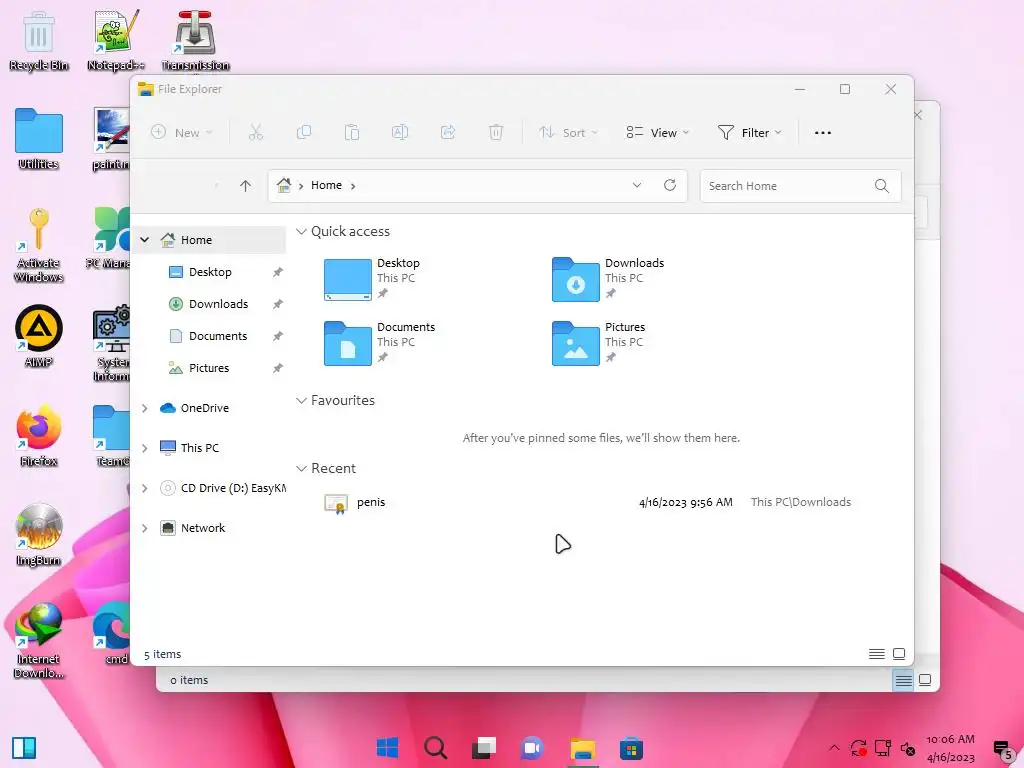This screenshot has height=768, width=1024.
Task: Open the Chat app on taskbar
Action: pos(532,748)
